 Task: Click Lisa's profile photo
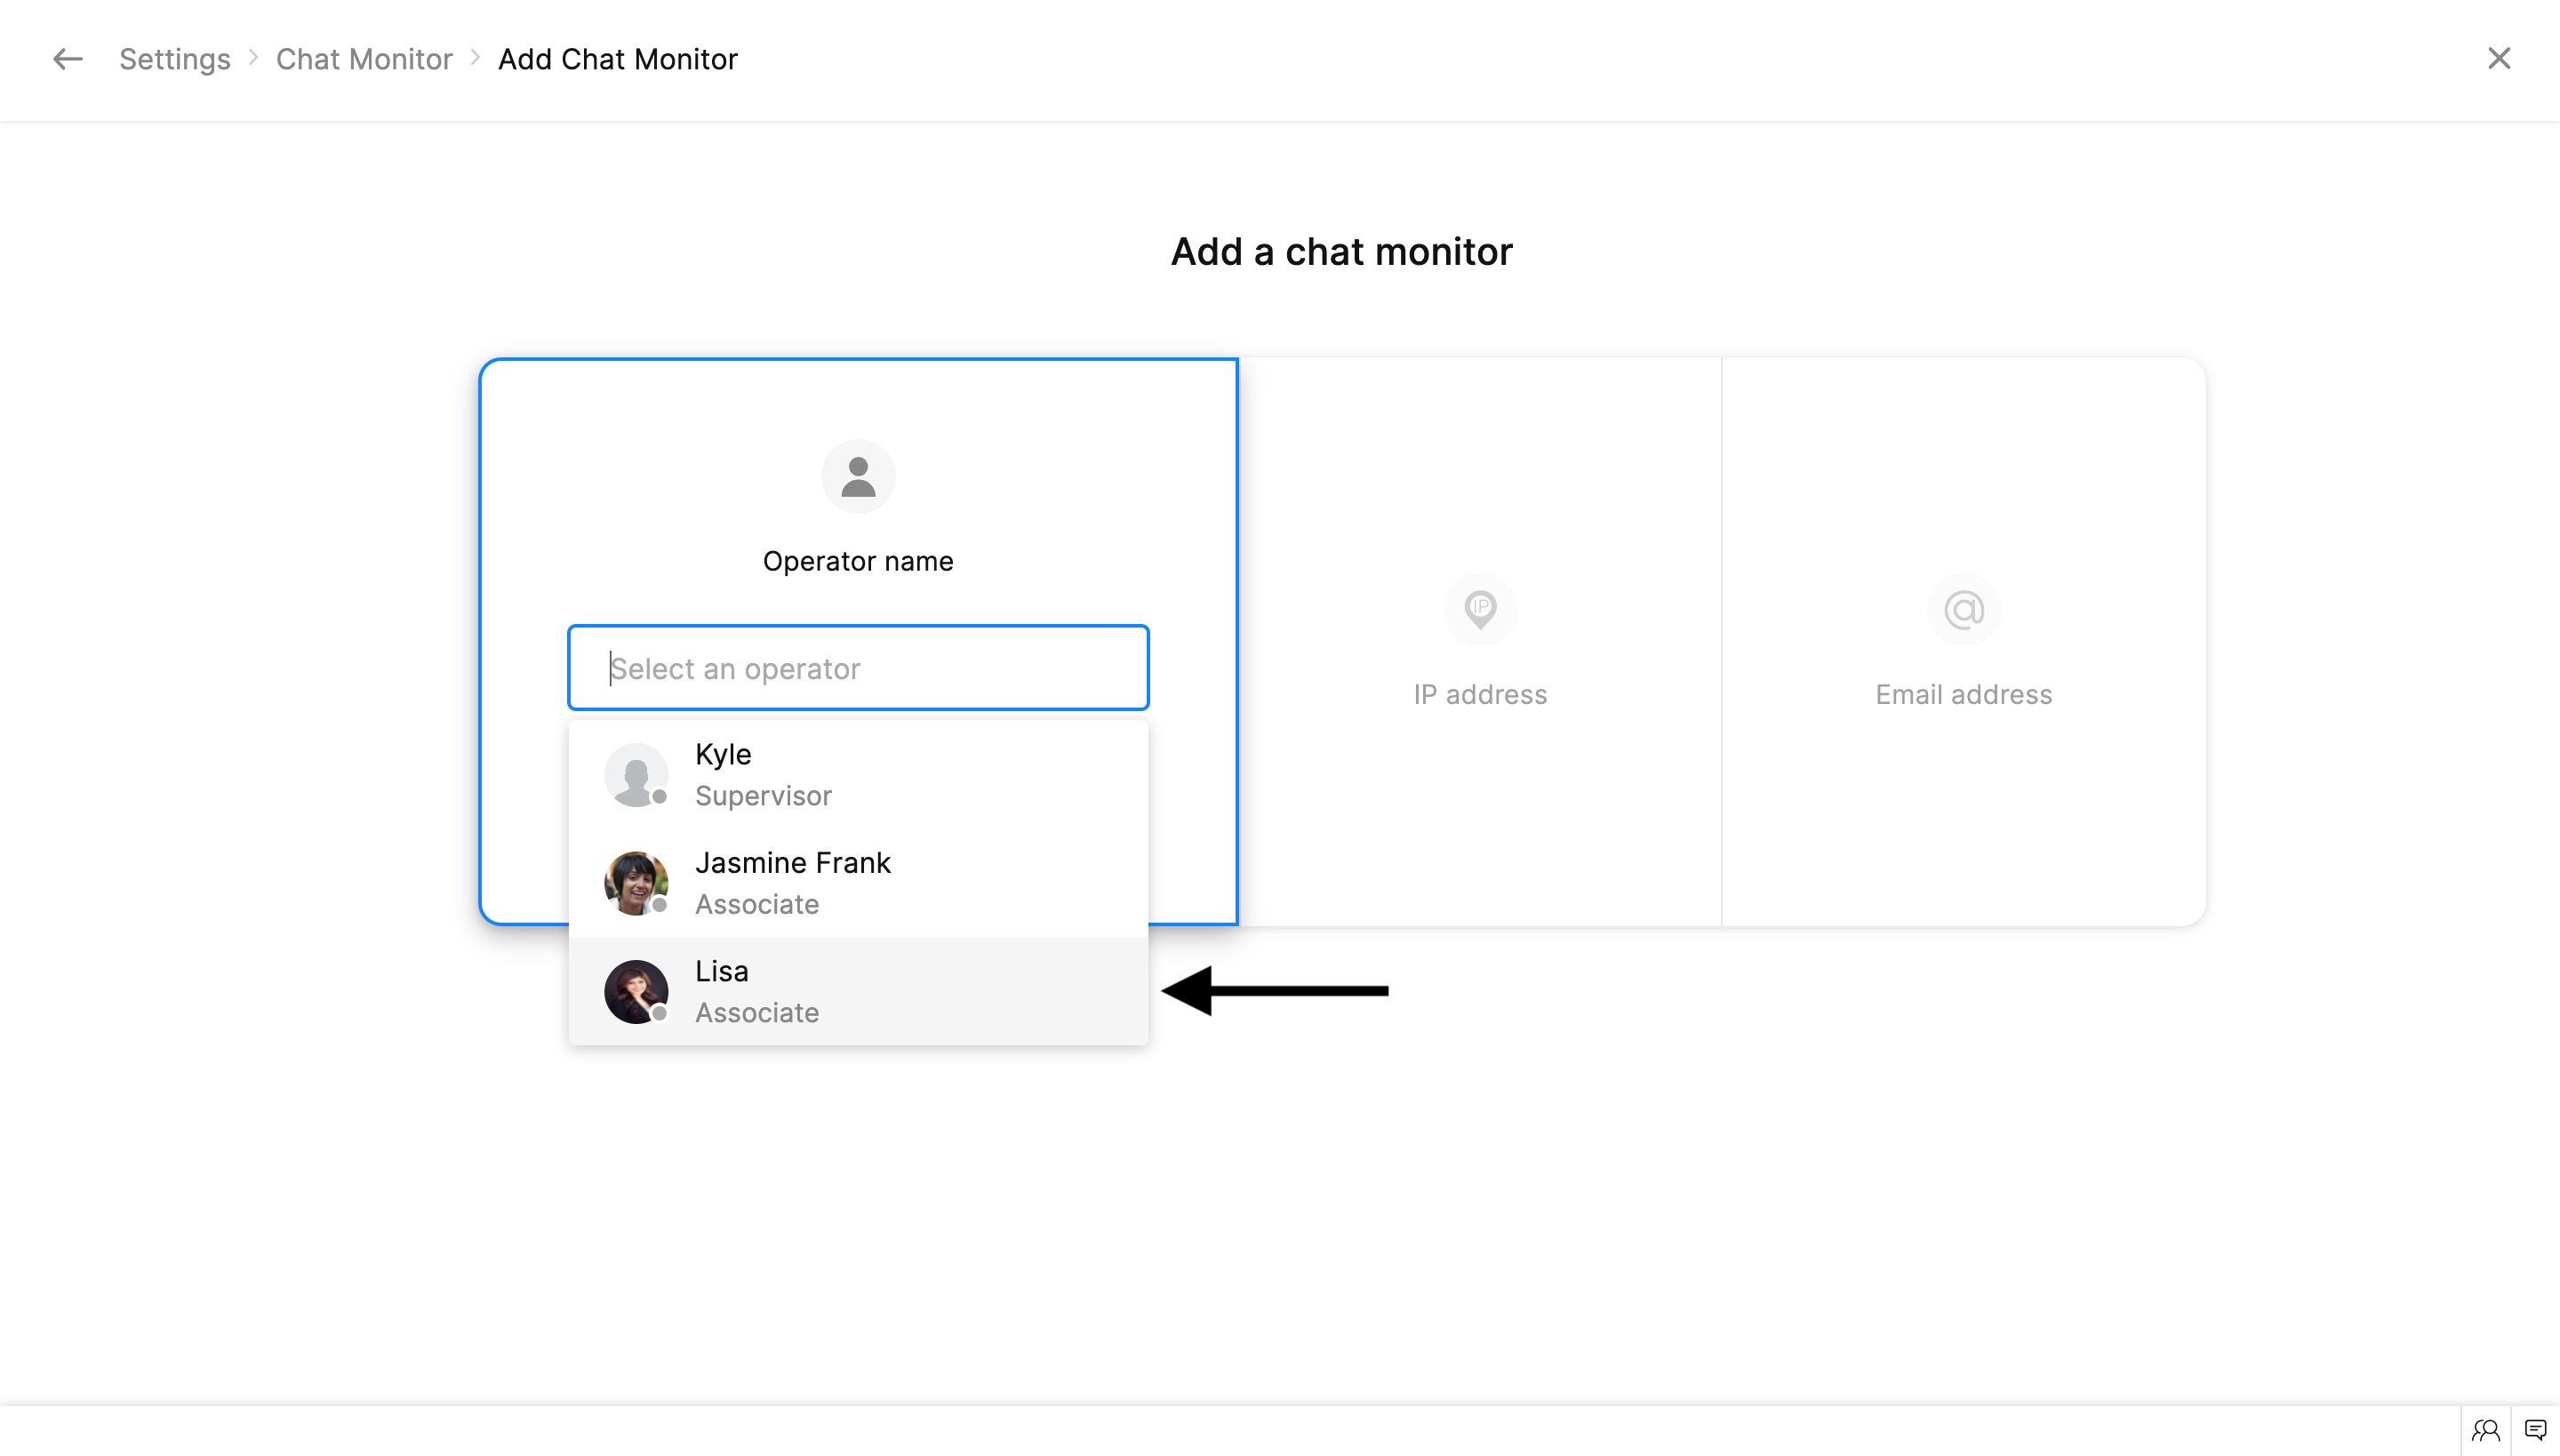click(x=635, y=991)
